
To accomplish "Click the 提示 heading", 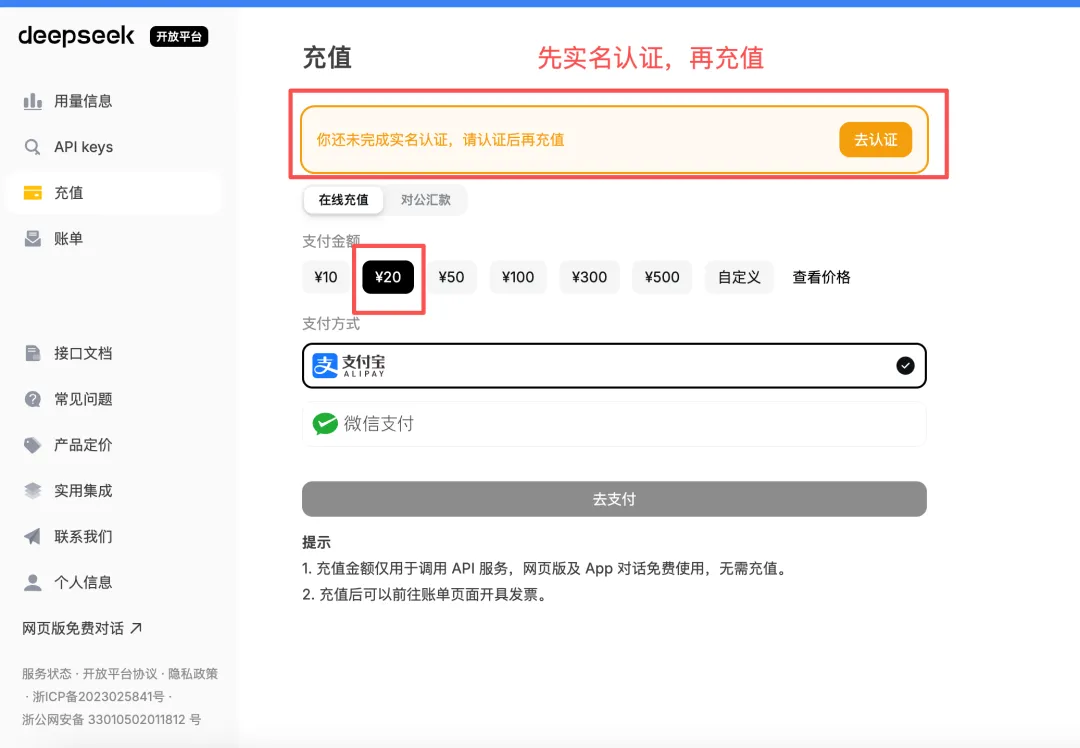I will [x=317, y=543].
